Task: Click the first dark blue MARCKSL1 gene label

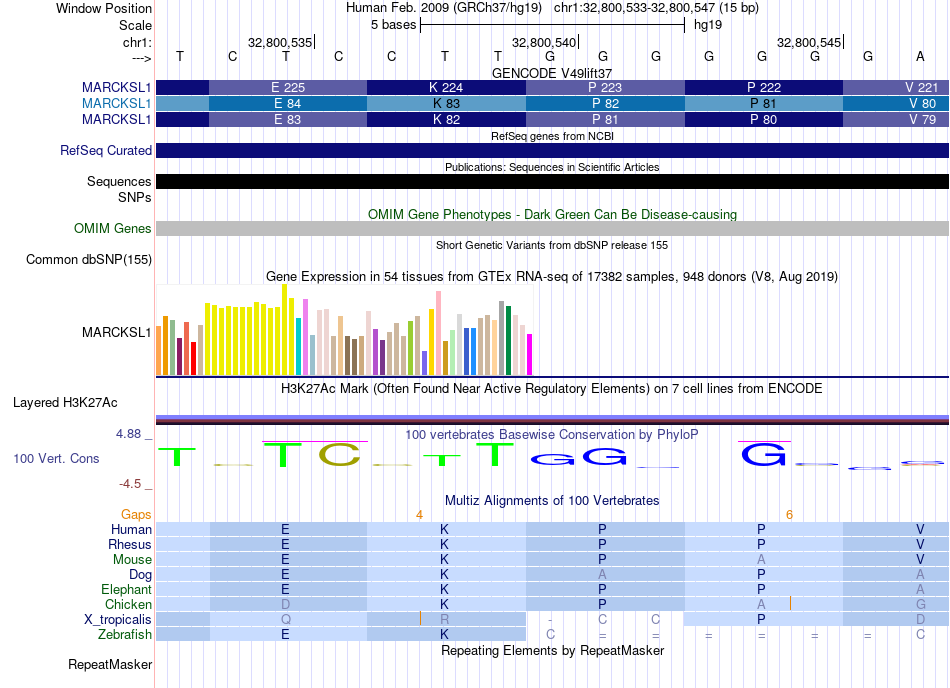Action: 116,87
